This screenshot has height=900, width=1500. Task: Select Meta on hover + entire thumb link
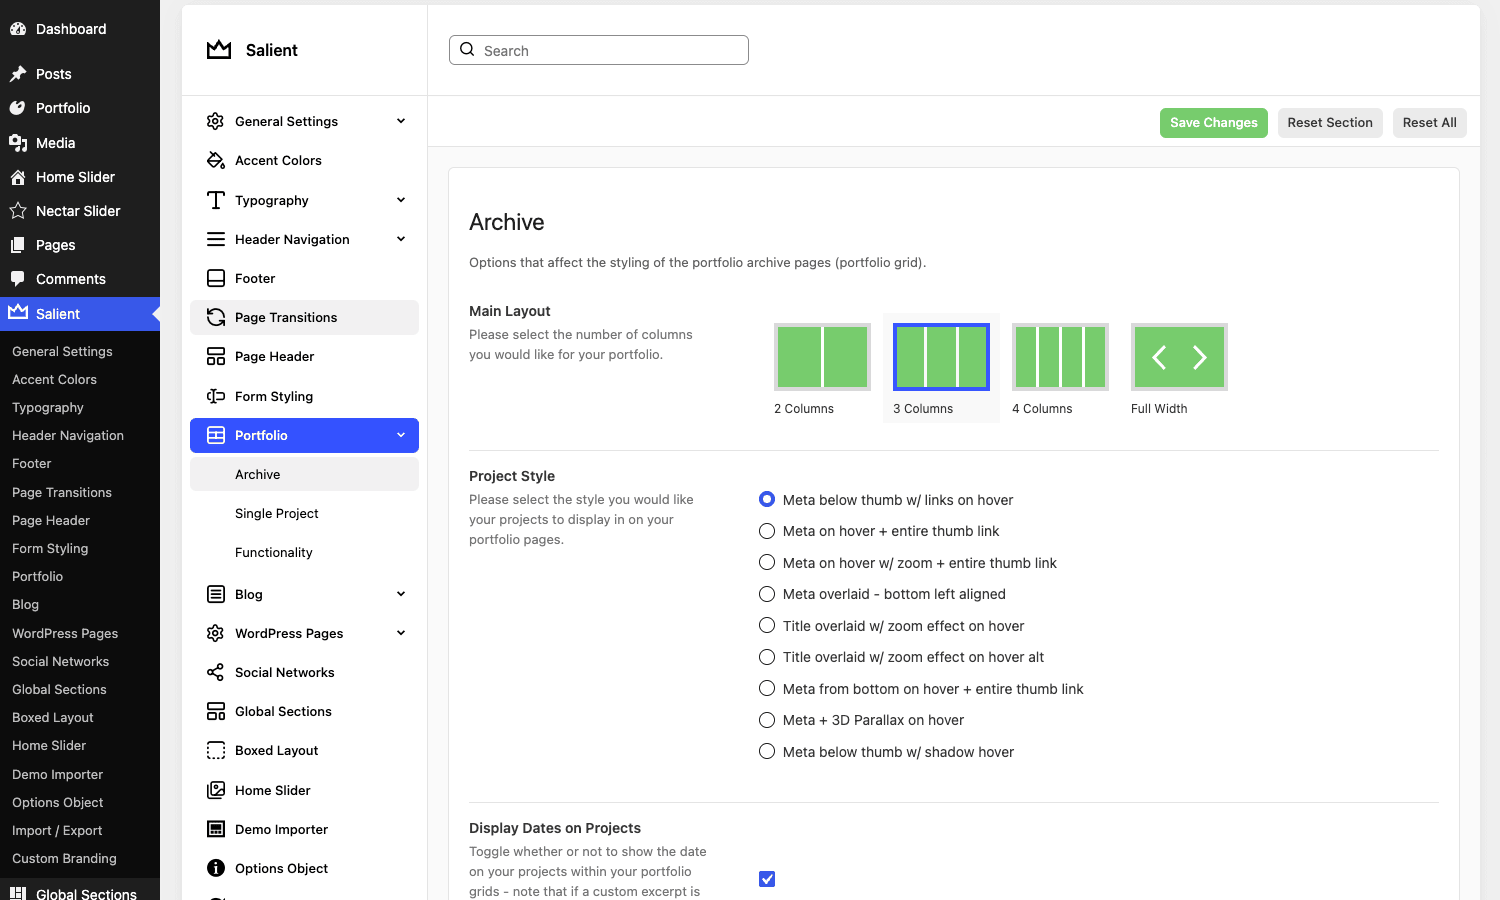[x=767, y=531]
